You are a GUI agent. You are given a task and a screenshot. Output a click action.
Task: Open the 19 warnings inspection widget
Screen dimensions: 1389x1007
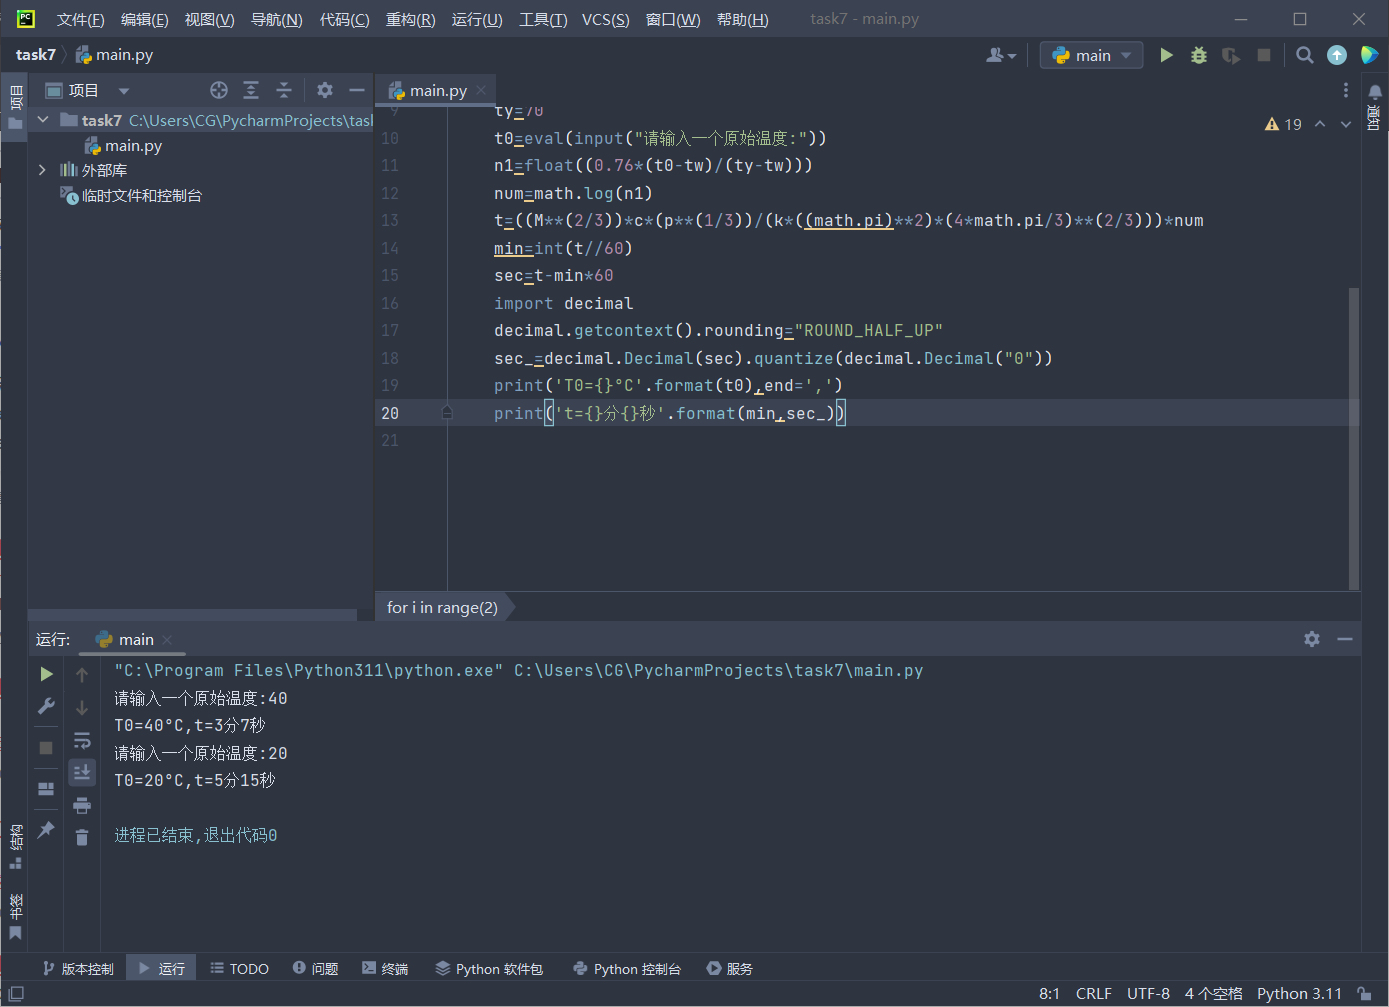point(1283,124)
